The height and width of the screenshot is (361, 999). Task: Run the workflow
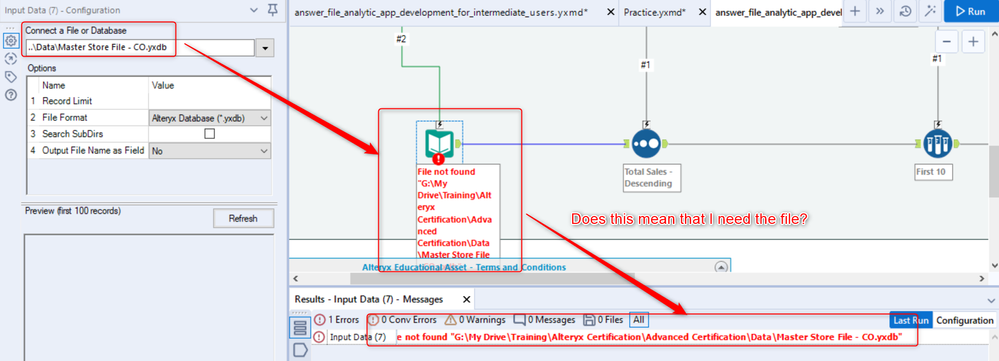971,11
